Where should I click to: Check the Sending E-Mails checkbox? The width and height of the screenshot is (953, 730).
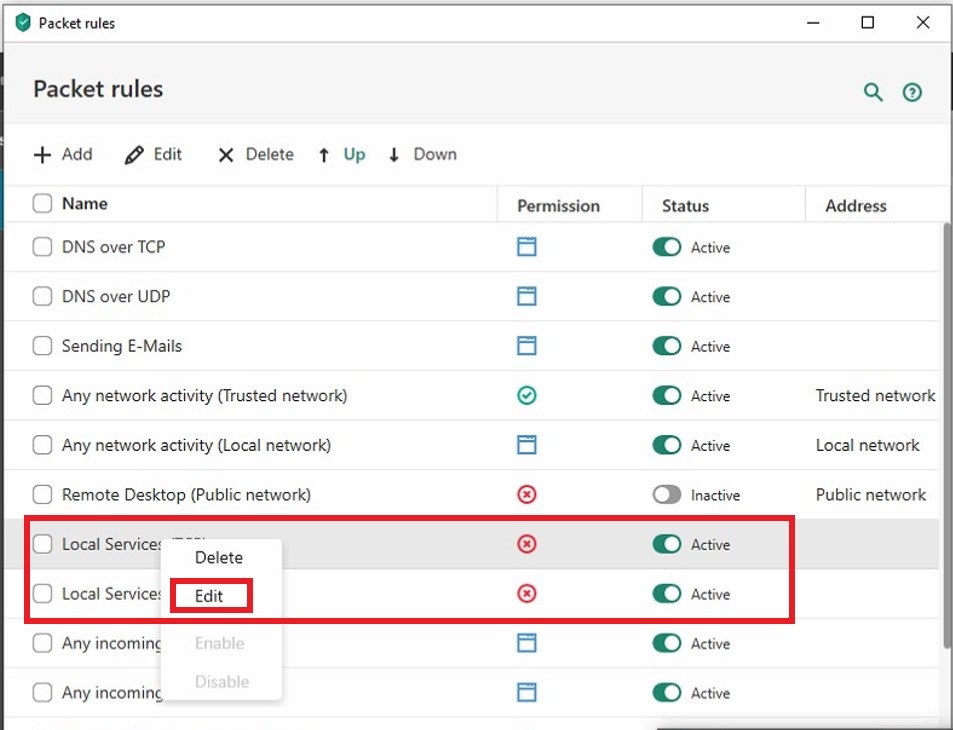coord(42,346)
